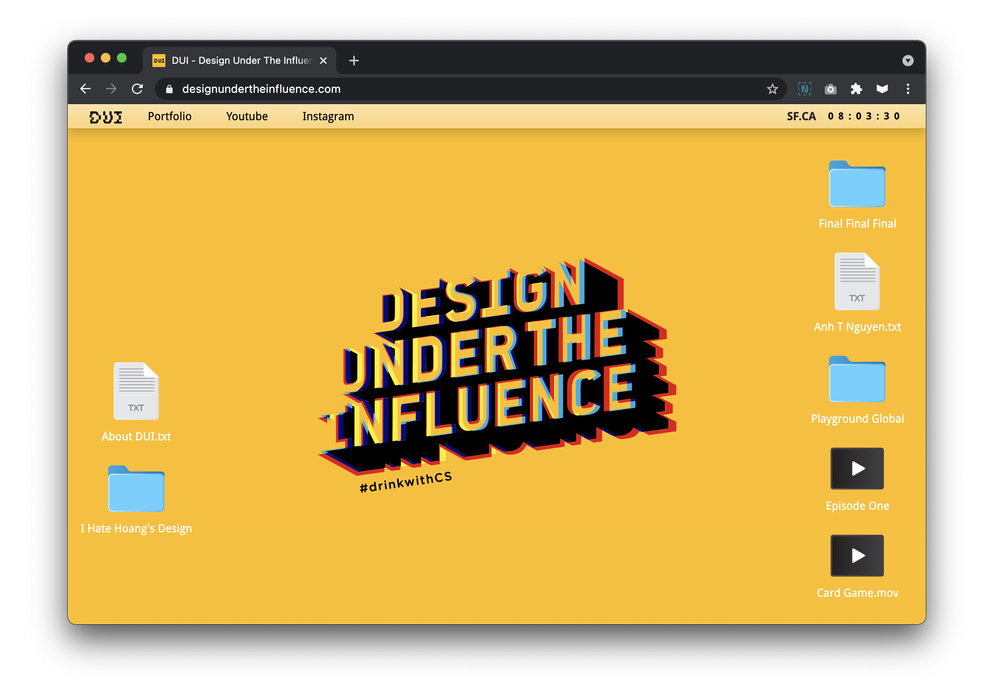This screenshot has width=1000, height=680.
Task: Open the Anh T Nguyen.txt file icon
Action: [857, 281]
